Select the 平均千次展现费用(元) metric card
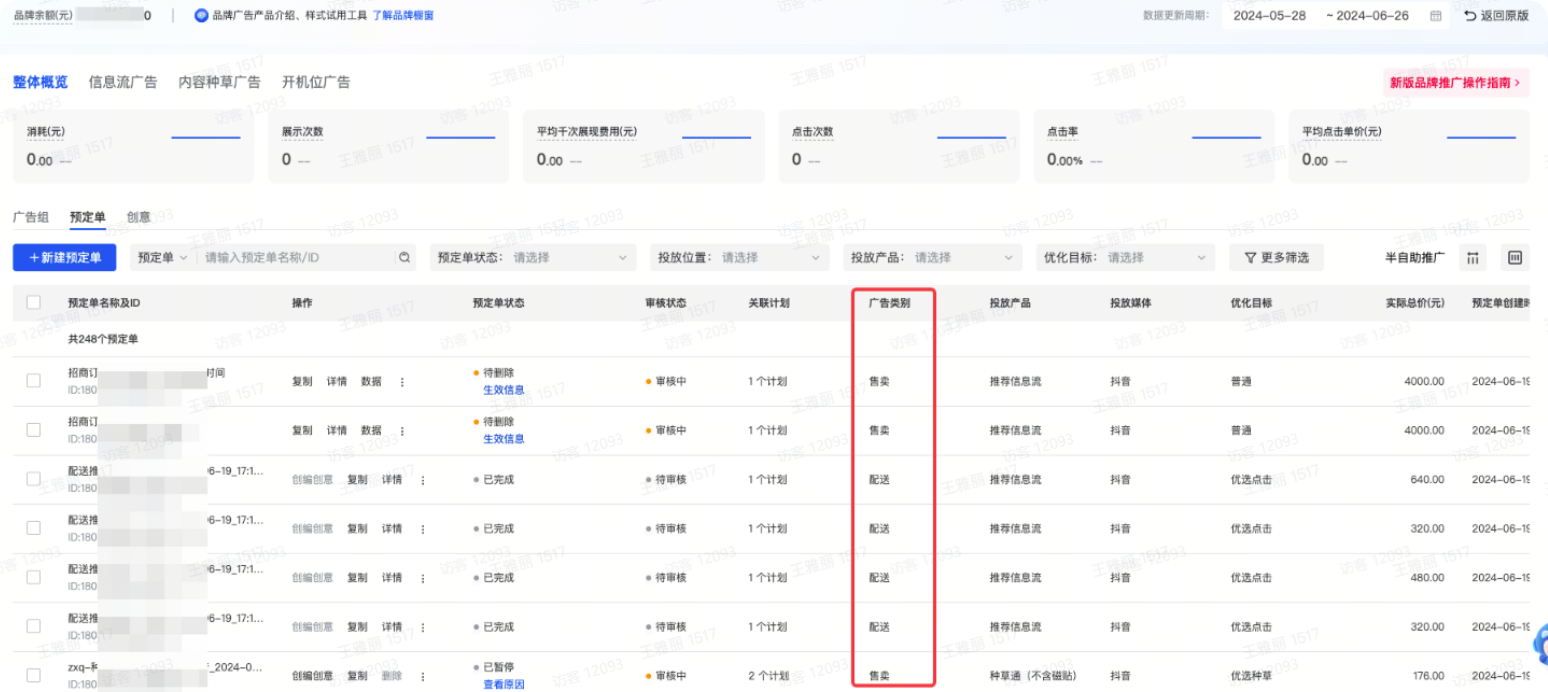The width and height of the screenshot is (1548, 692). pos(644,146)
